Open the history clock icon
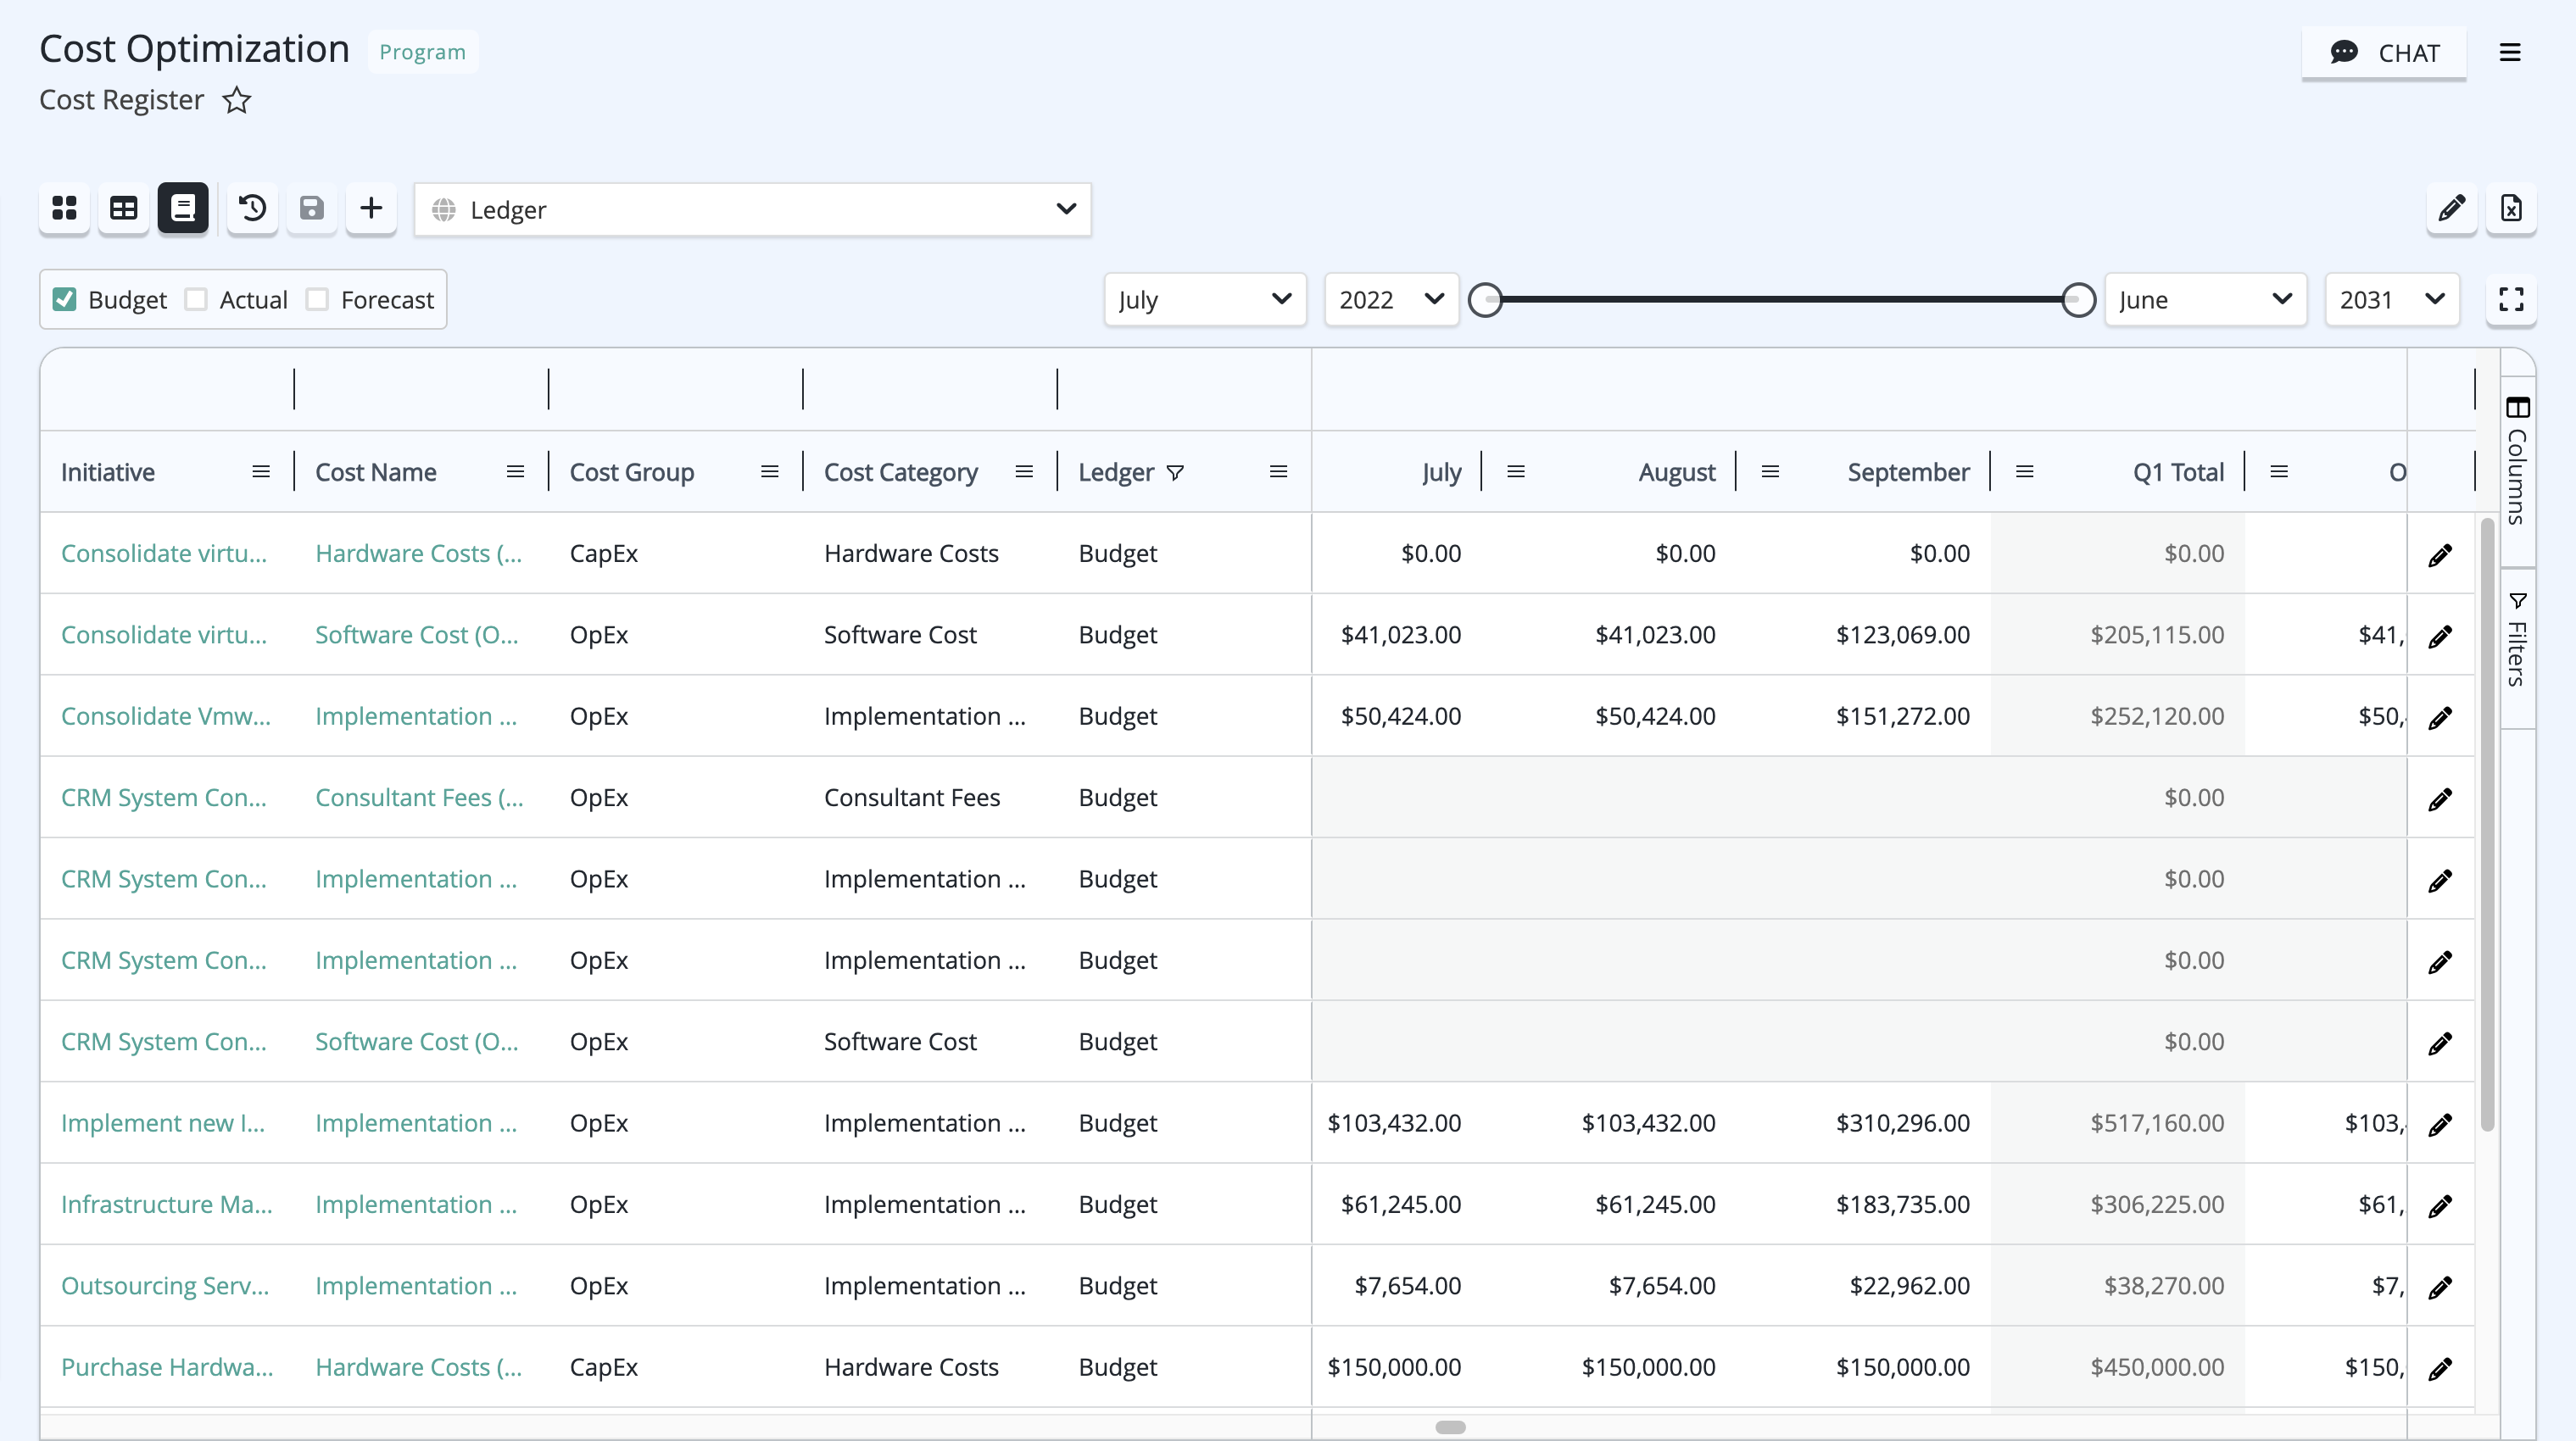This screenshot has width=2576, height=1441. pyautogui.click(x=253, y=208)
